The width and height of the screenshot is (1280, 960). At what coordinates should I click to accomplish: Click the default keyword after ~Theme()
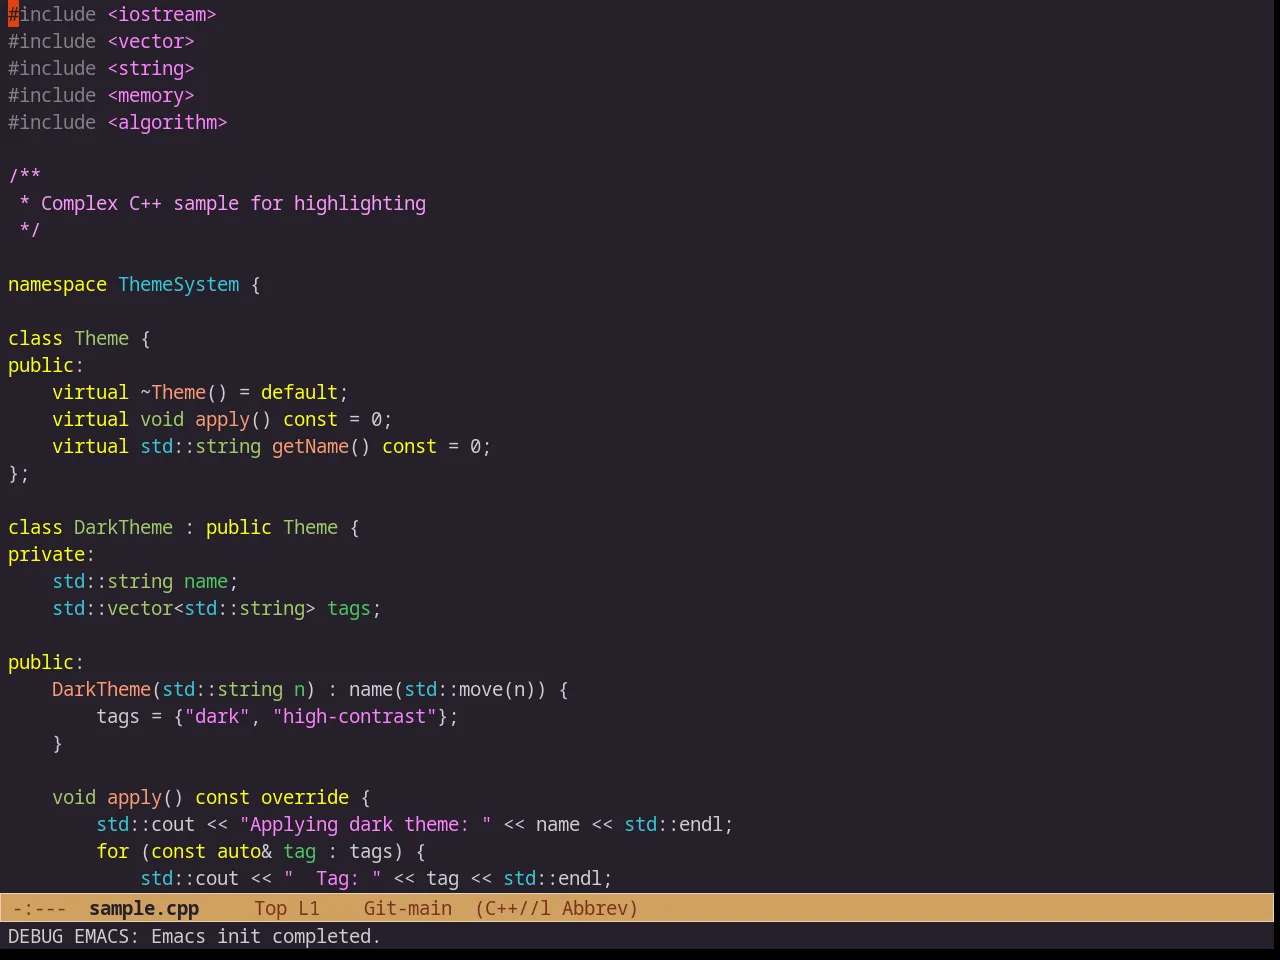299,392
